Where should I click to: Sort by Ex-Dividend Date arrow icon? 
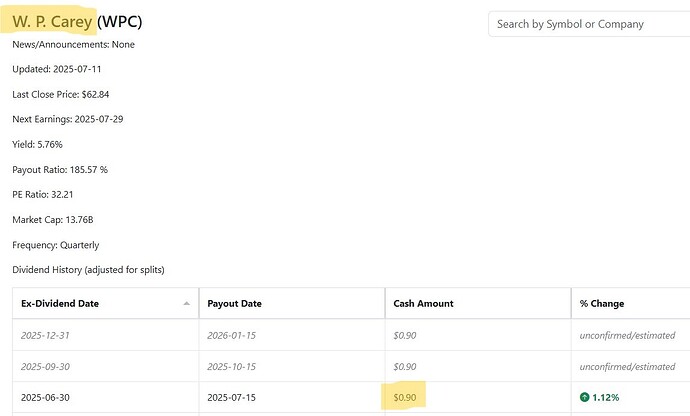(187, 303)
